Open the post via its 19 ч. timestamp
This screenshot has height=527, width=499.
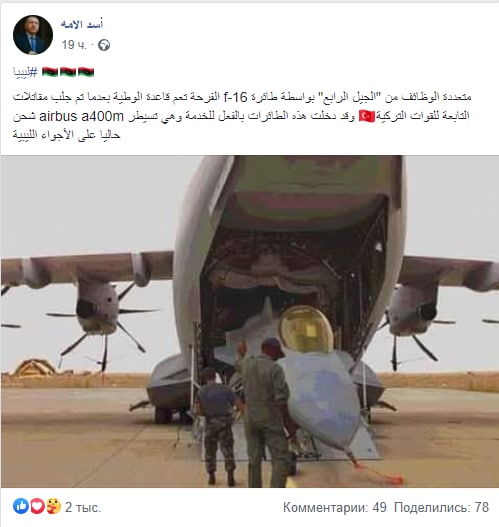[x=74, y=45]
